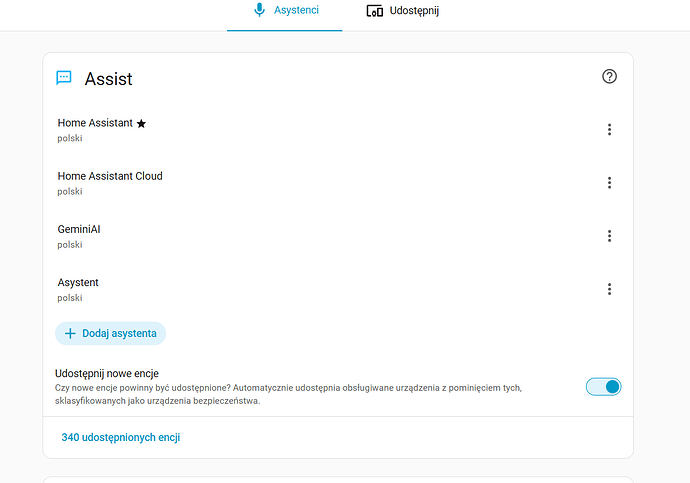Open the three-dot menu for GeminiAI
Viewport: 690px width, 483px height.
coord(609,236)
